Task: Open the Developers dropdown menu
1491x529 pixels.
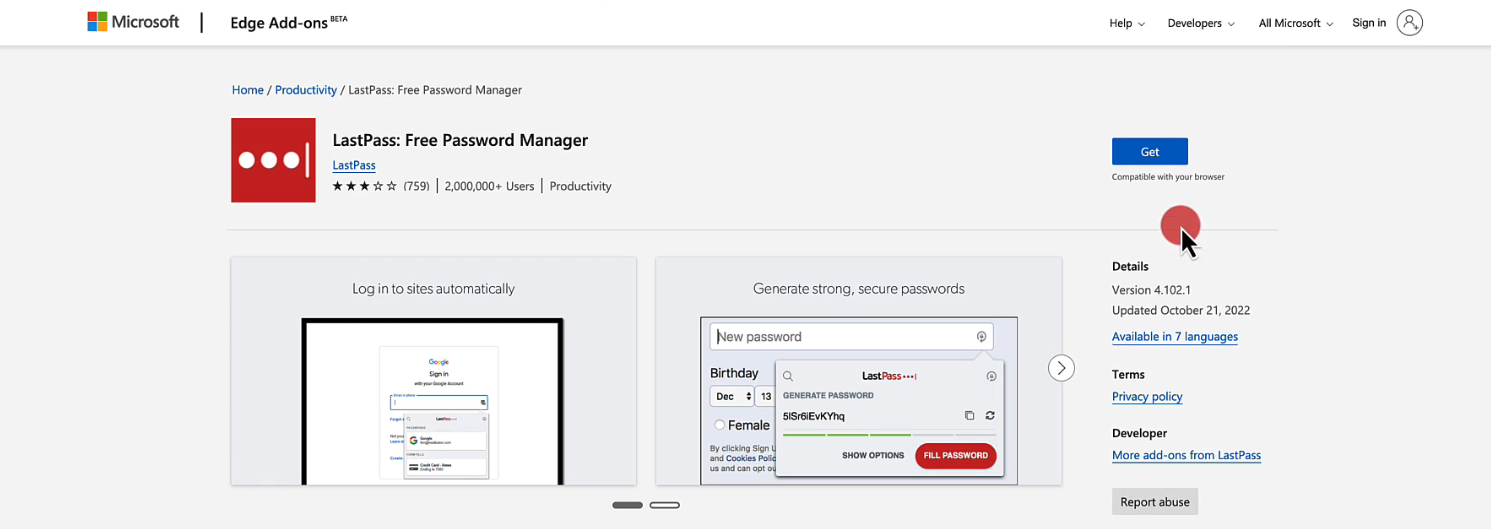Action: [1200, 23]
